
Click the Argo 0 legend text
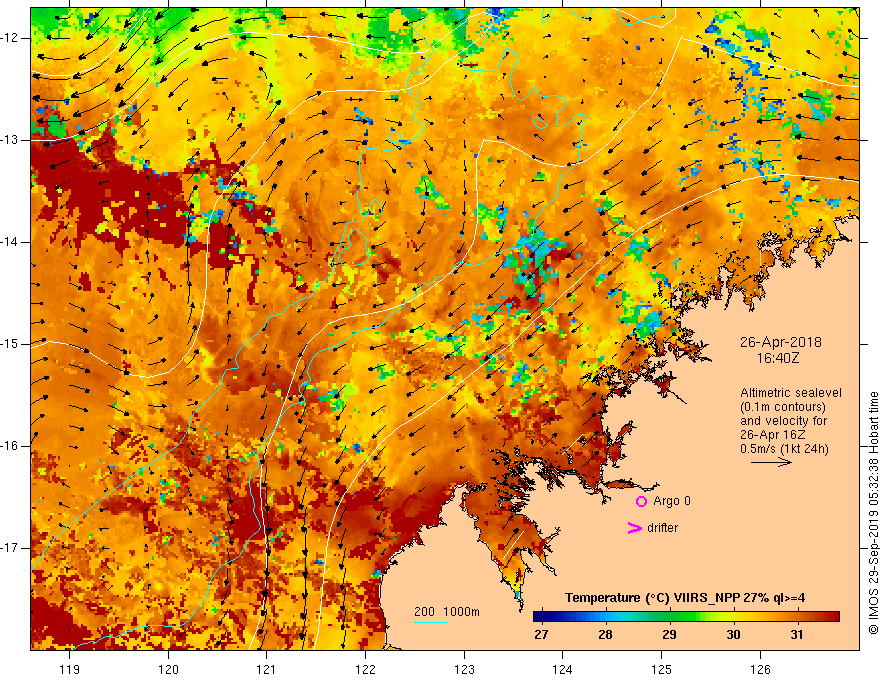672,501
